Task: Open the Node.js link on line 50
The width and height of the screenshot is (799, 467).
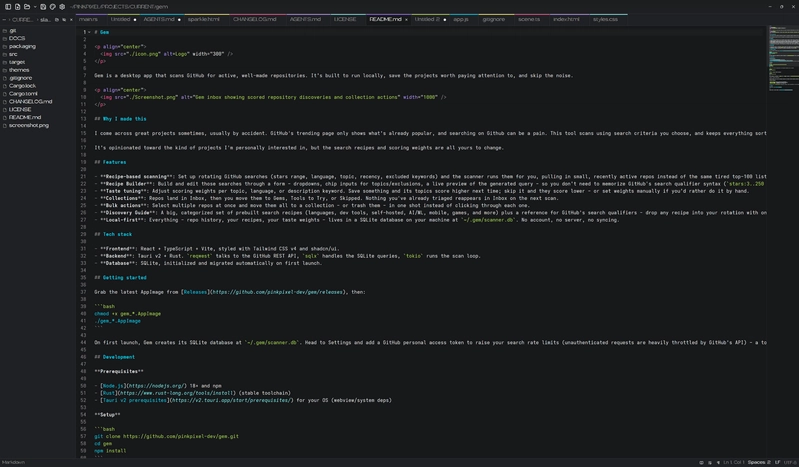Action: coord(113,386)
